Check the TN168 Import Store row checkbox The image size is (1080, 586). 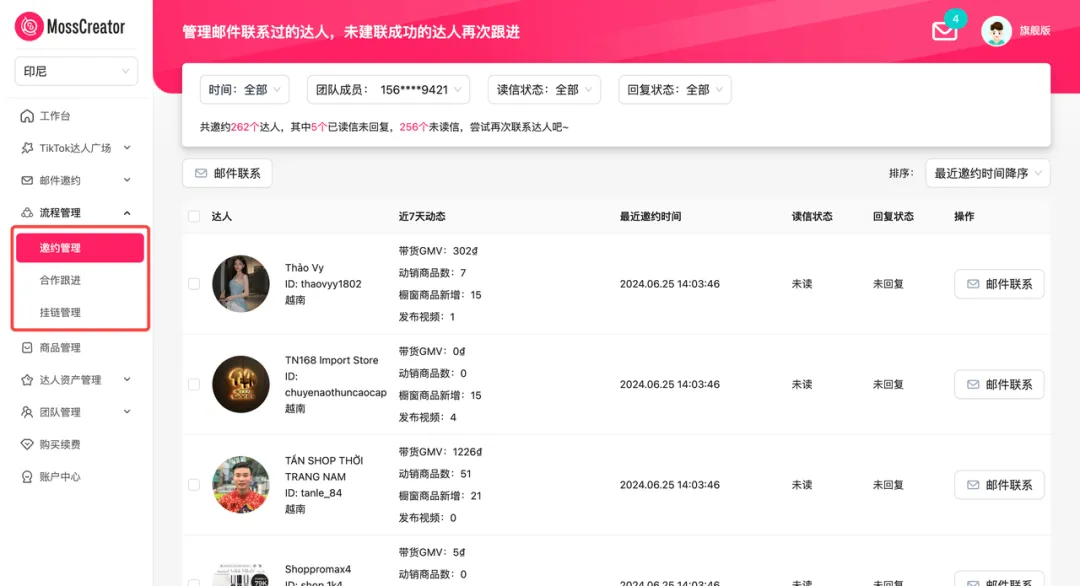point(194,384)
